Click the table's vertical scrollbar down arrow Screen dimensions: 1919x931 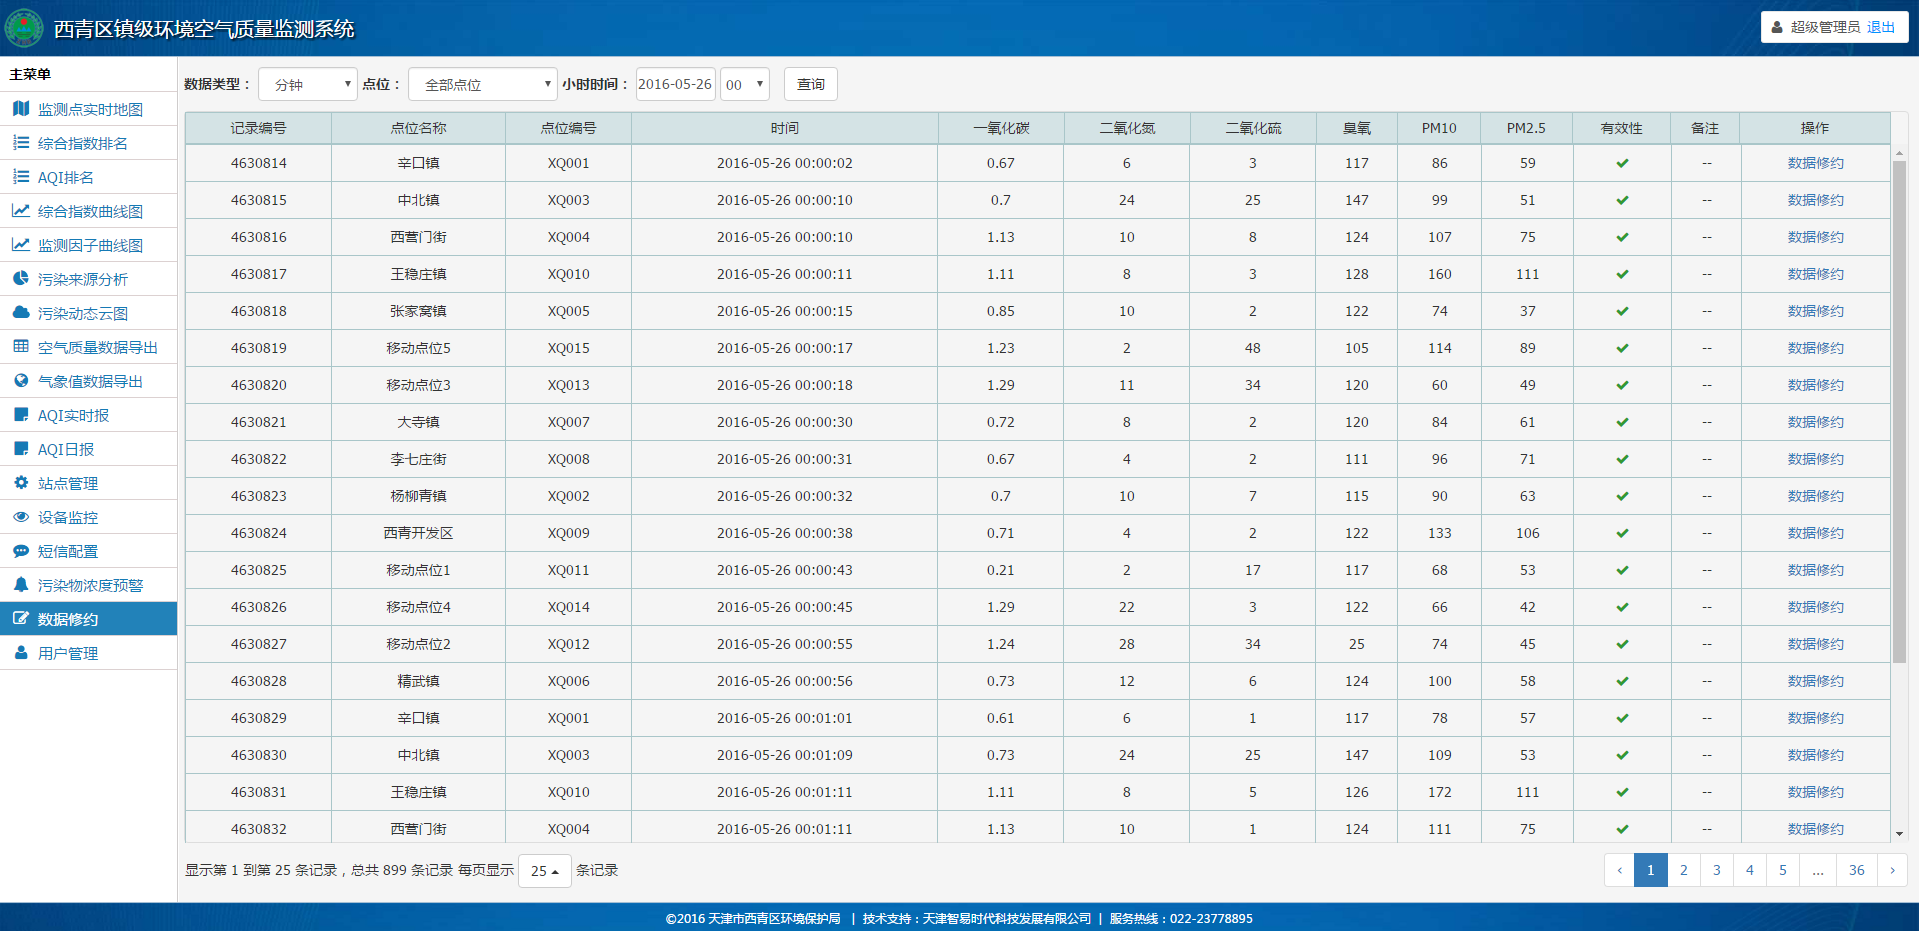click(1899, 833)
